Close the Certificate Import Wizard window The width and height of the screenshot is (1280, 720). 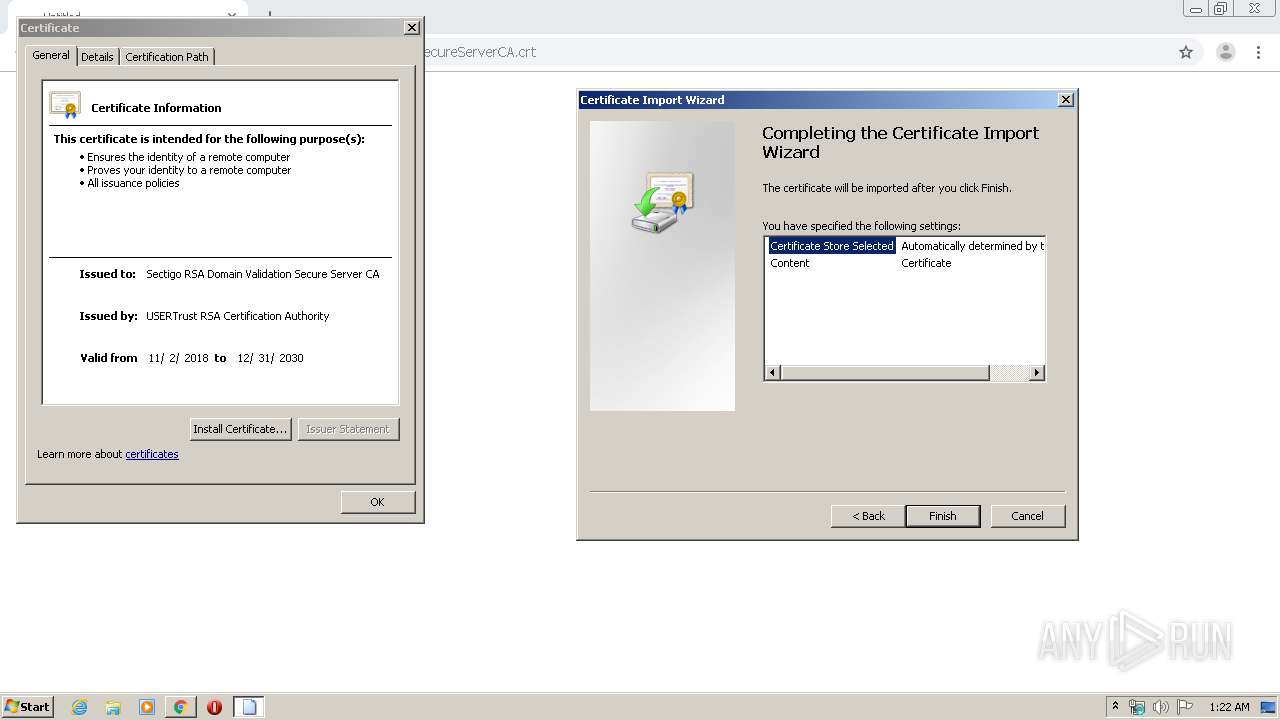(1066, 99)
